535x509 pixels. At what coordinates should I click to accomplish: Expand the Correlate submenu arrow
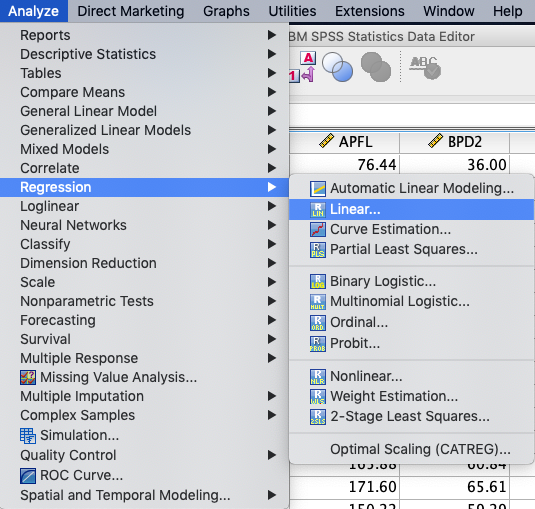coord(272,168)
